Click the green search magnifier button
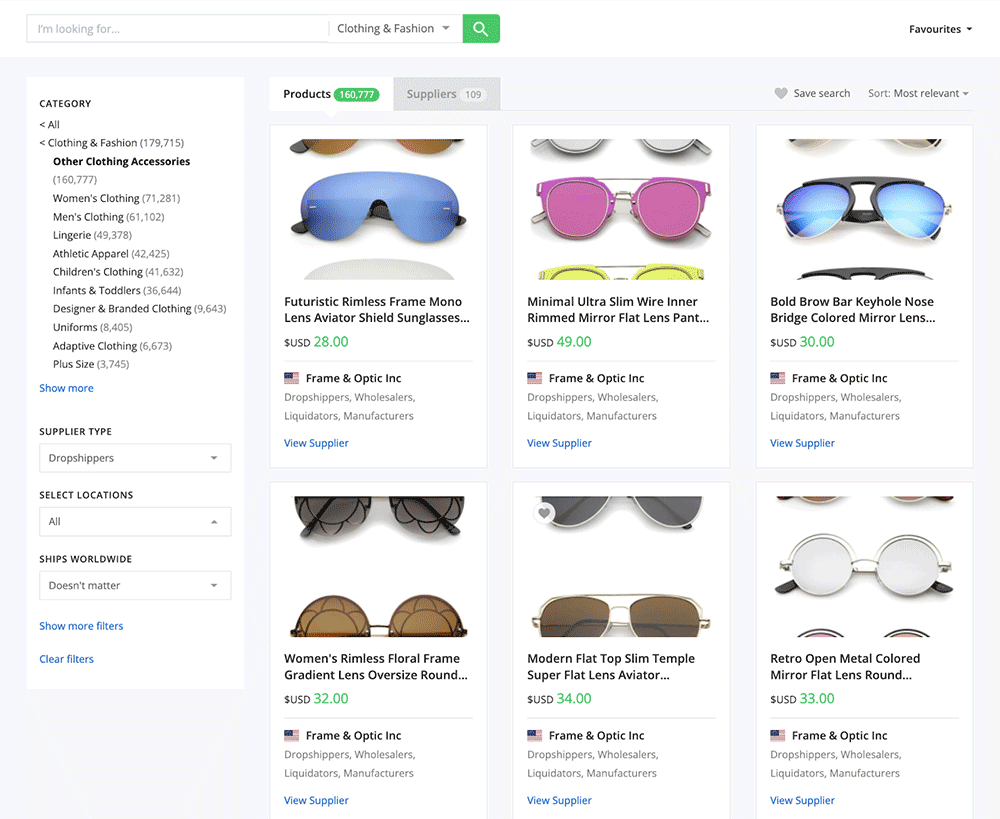Image resolution: width=1000 pixels, height=819 pixels. point(481,29)
